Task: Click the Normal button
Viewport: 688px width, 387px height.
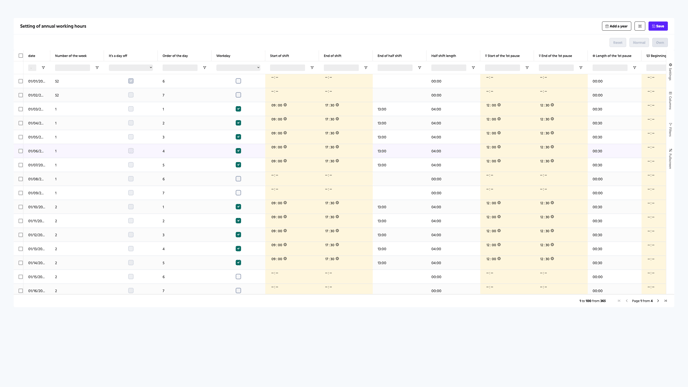Action: click(x=639, y=43)
